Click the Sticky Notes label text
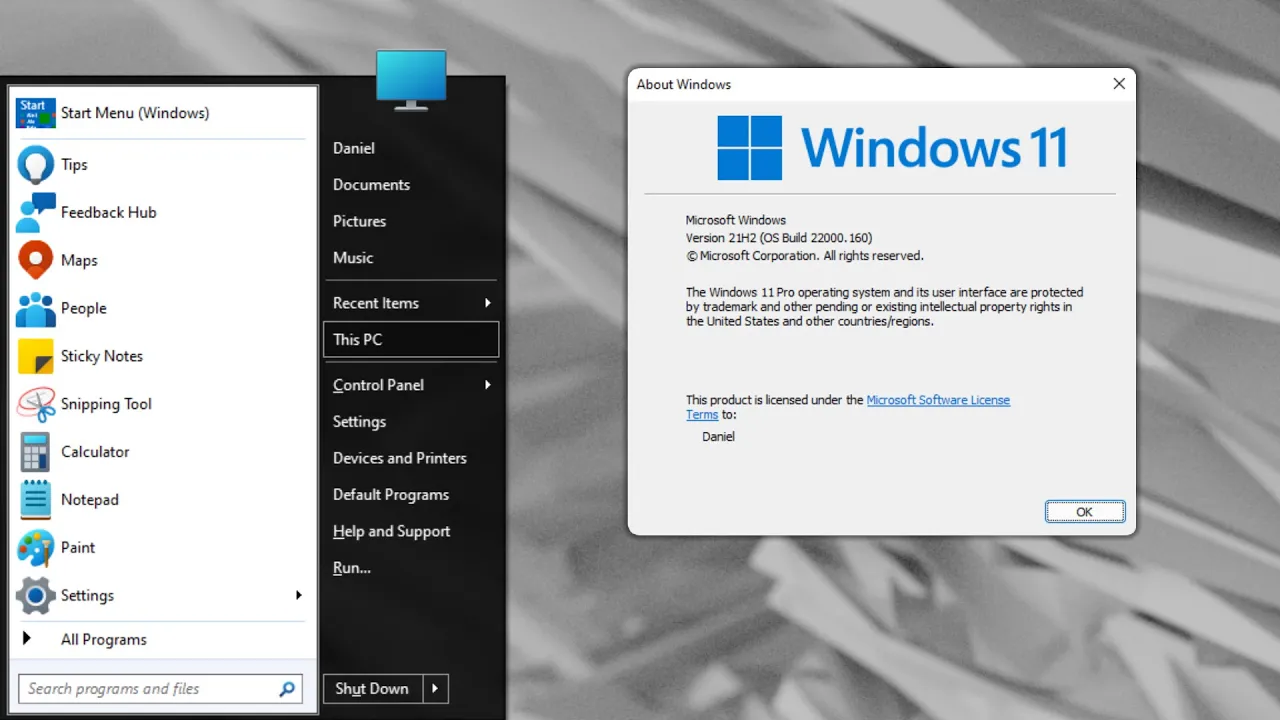 102,356
